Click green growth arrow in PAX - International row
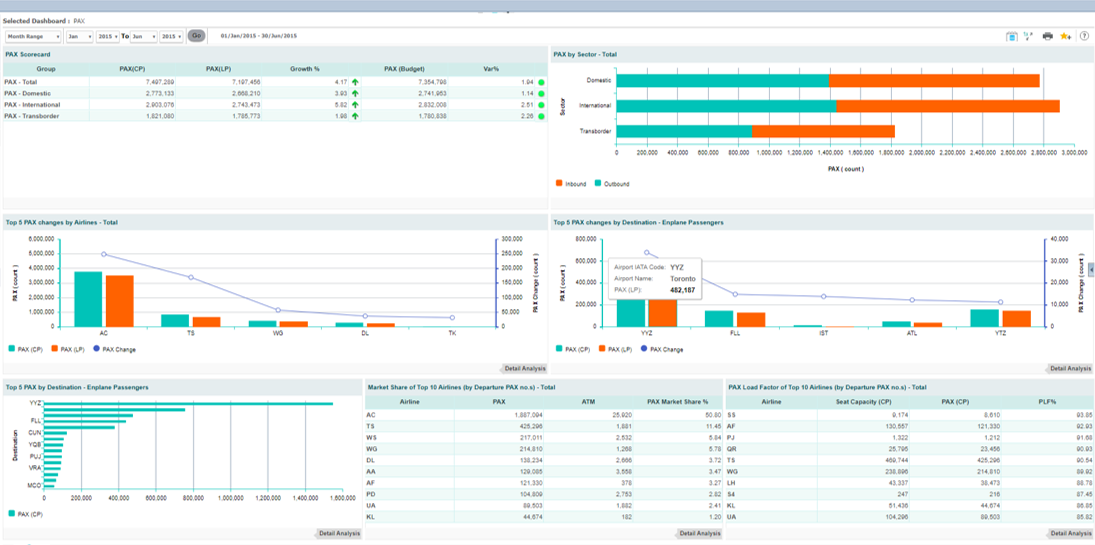The width and height of the screenshot is (1095, 545). (x=355, y=105)
